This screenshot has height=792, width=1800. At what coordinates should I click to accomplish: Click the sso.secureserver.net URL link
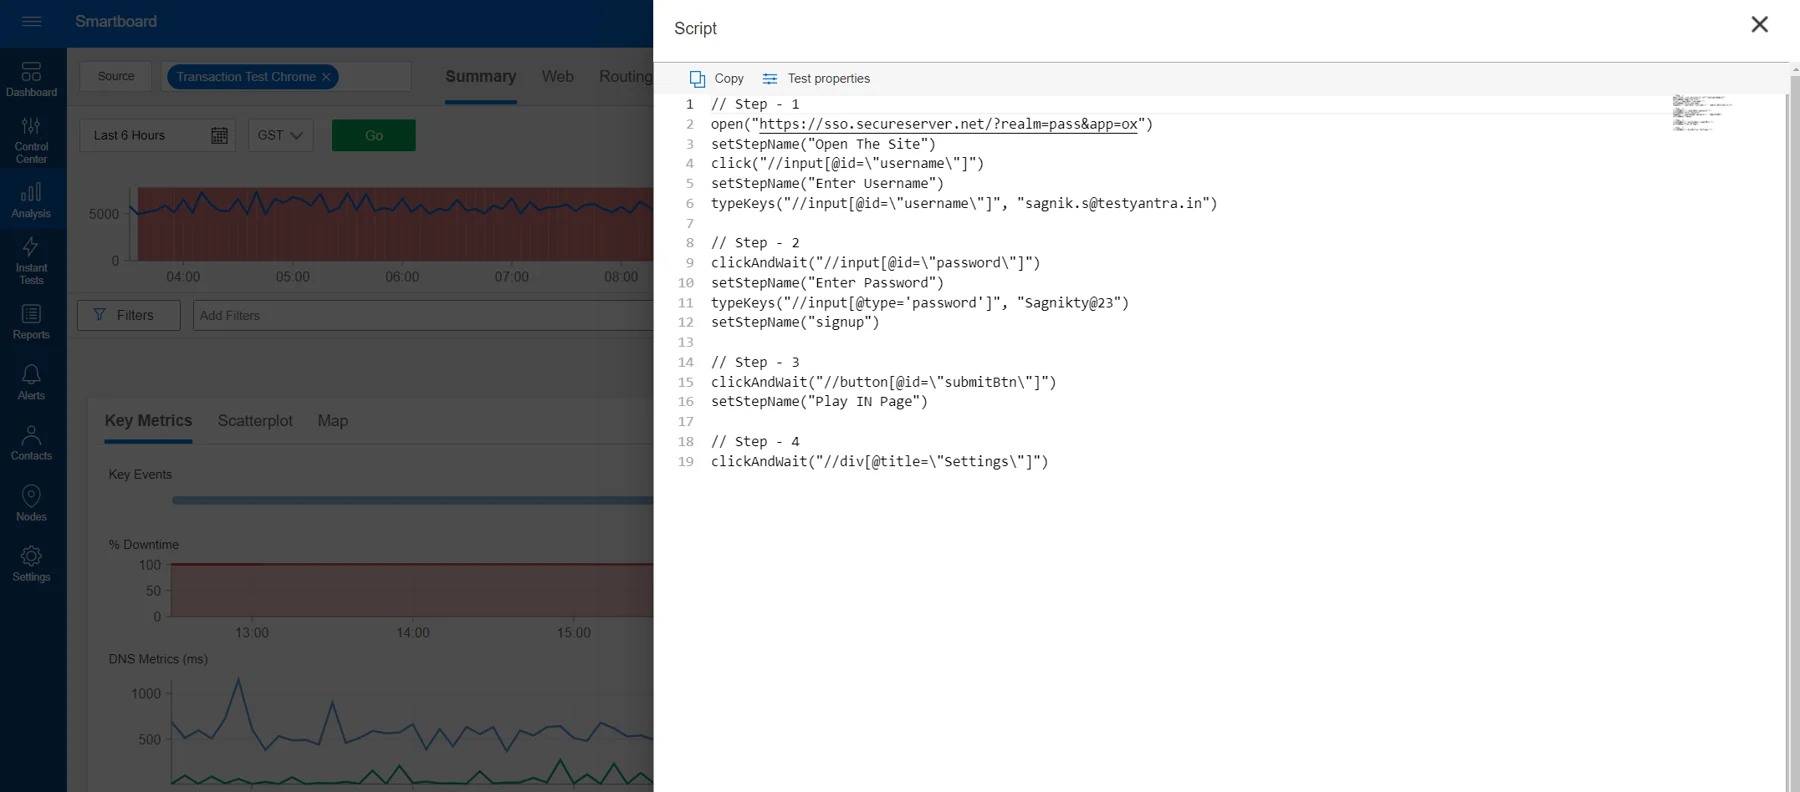(948, 124)
